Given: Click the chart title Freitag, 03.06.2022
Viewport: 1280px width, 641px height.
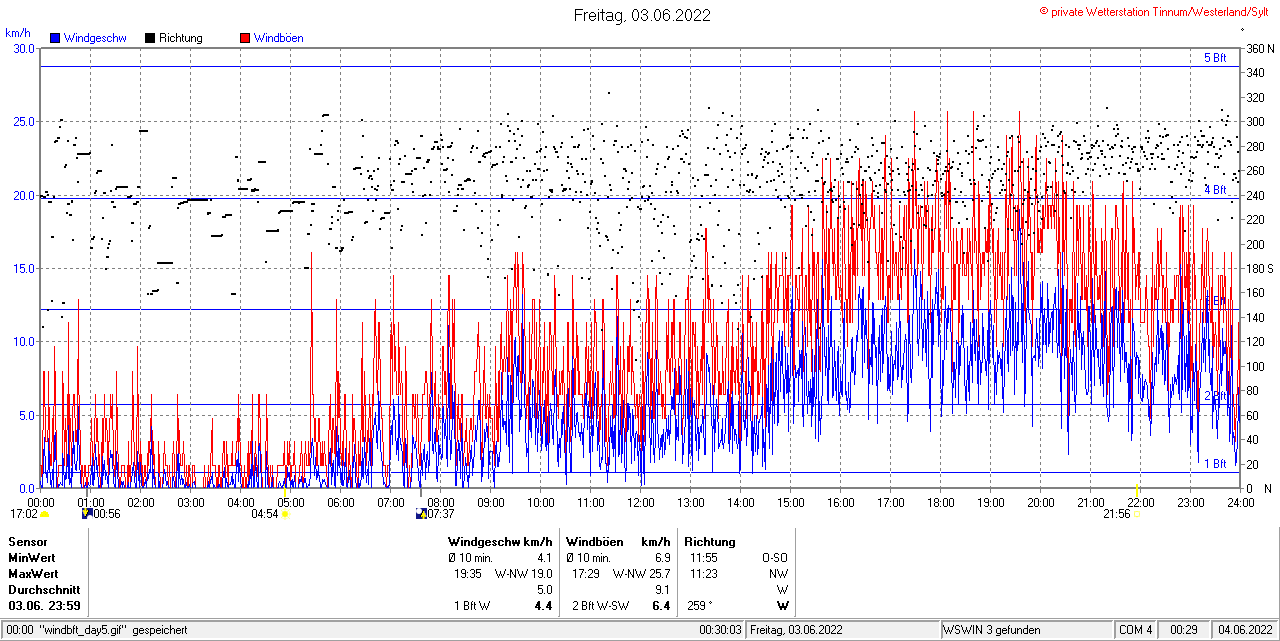Looking at the screenshot, I should tap(642, 15).
